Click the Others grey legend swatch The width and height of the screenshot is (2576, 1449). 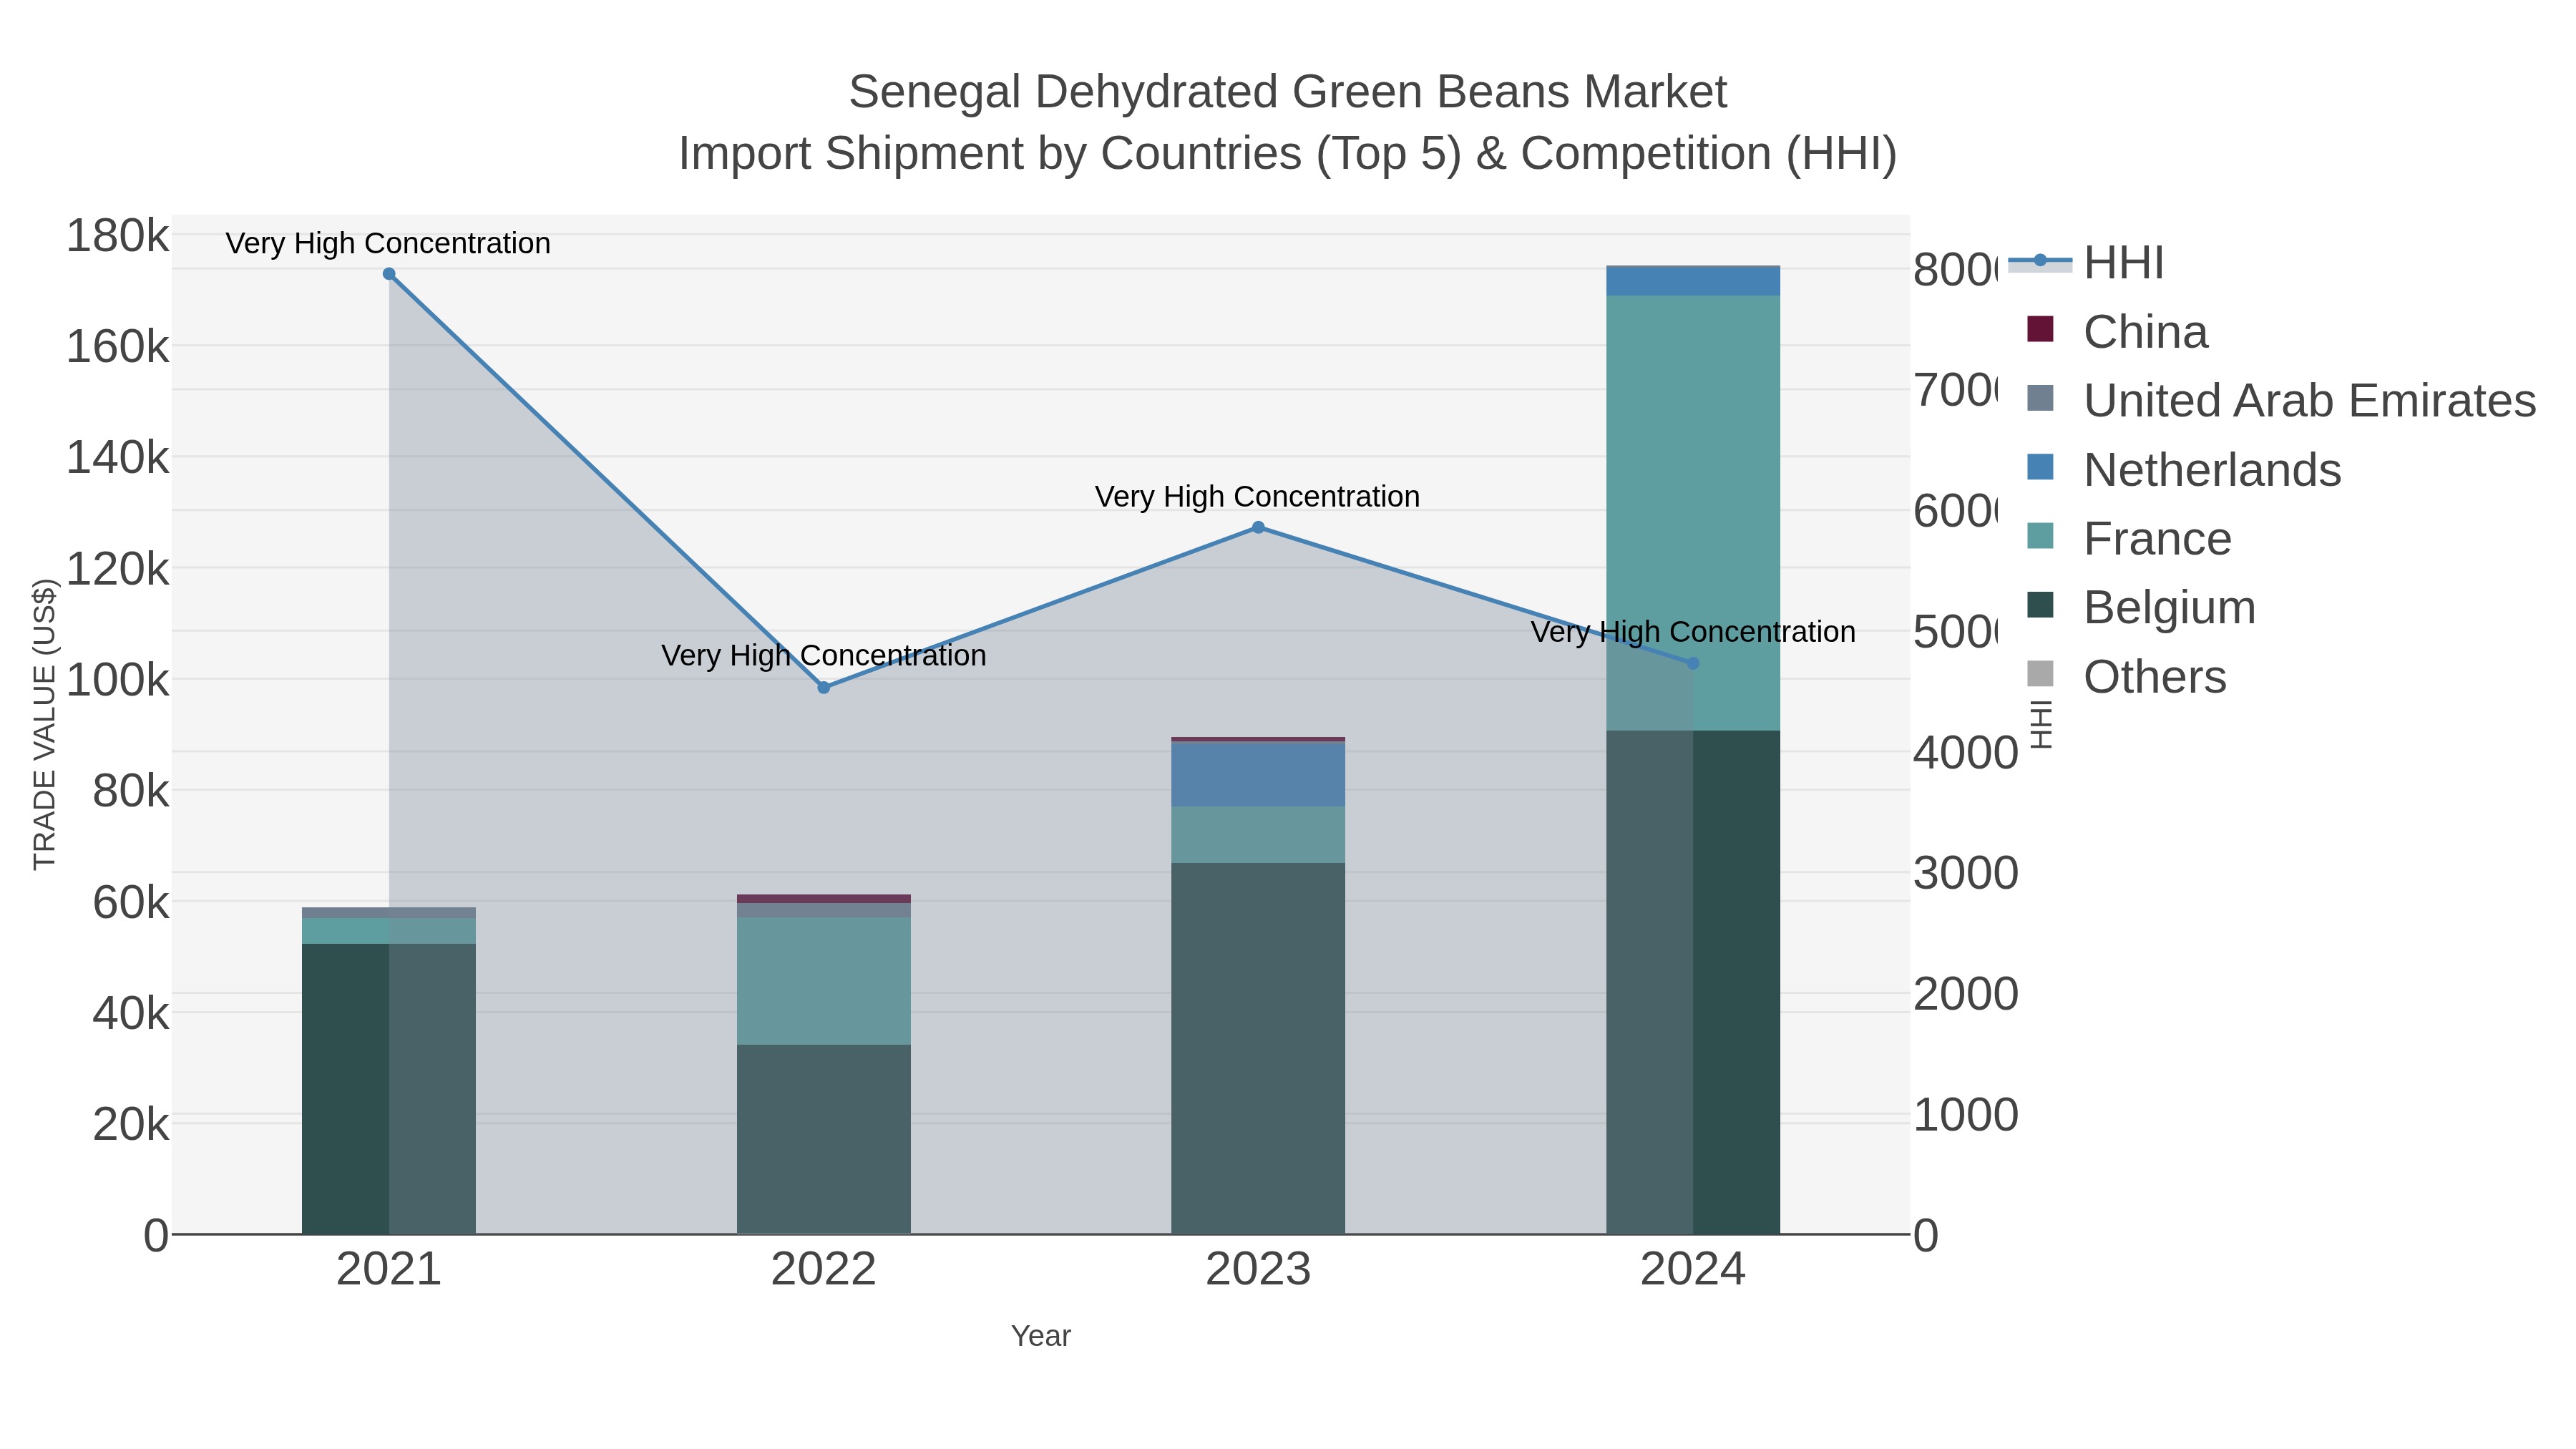(x=2040, y=674)
